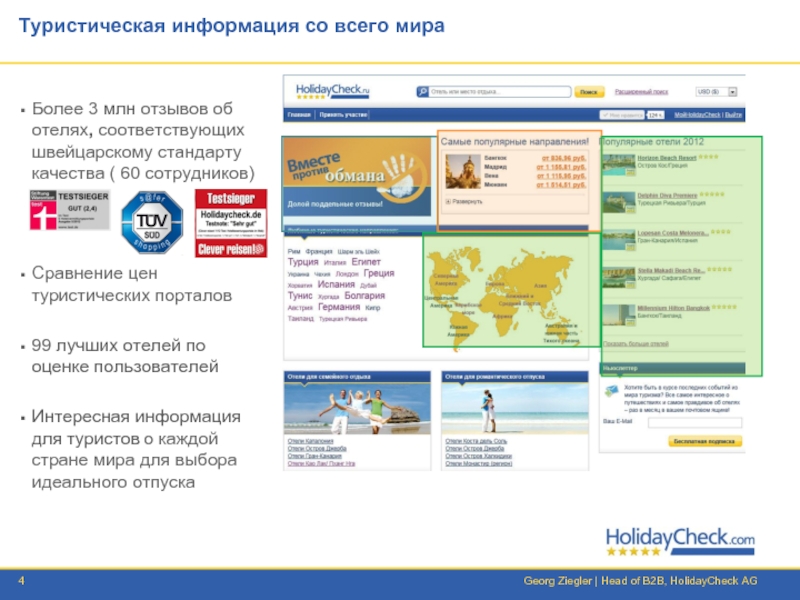Select Болгария in the destination tag cloud

(x=365, y=295)
